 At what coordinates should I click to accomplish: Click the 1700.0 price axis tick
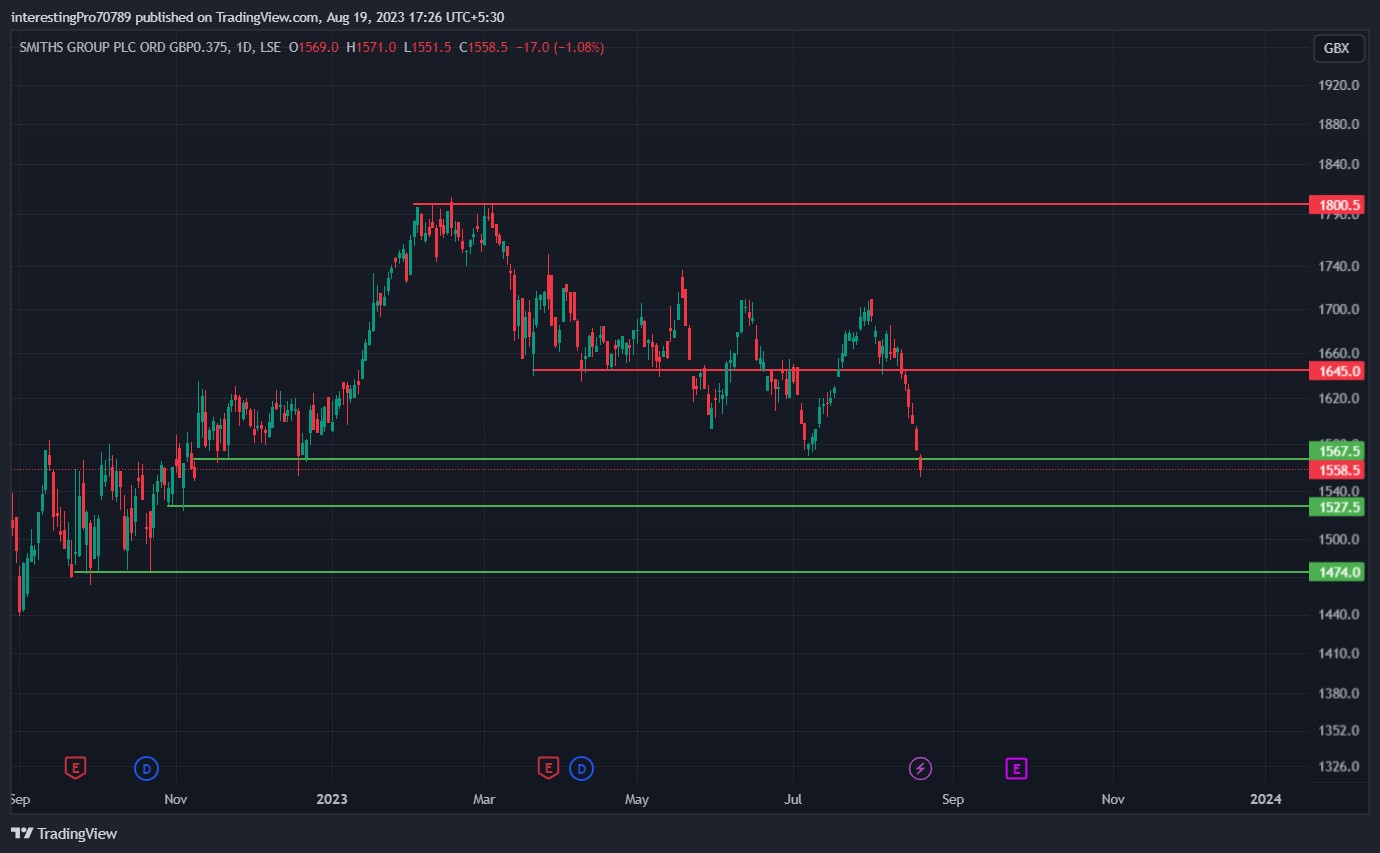1339,310
